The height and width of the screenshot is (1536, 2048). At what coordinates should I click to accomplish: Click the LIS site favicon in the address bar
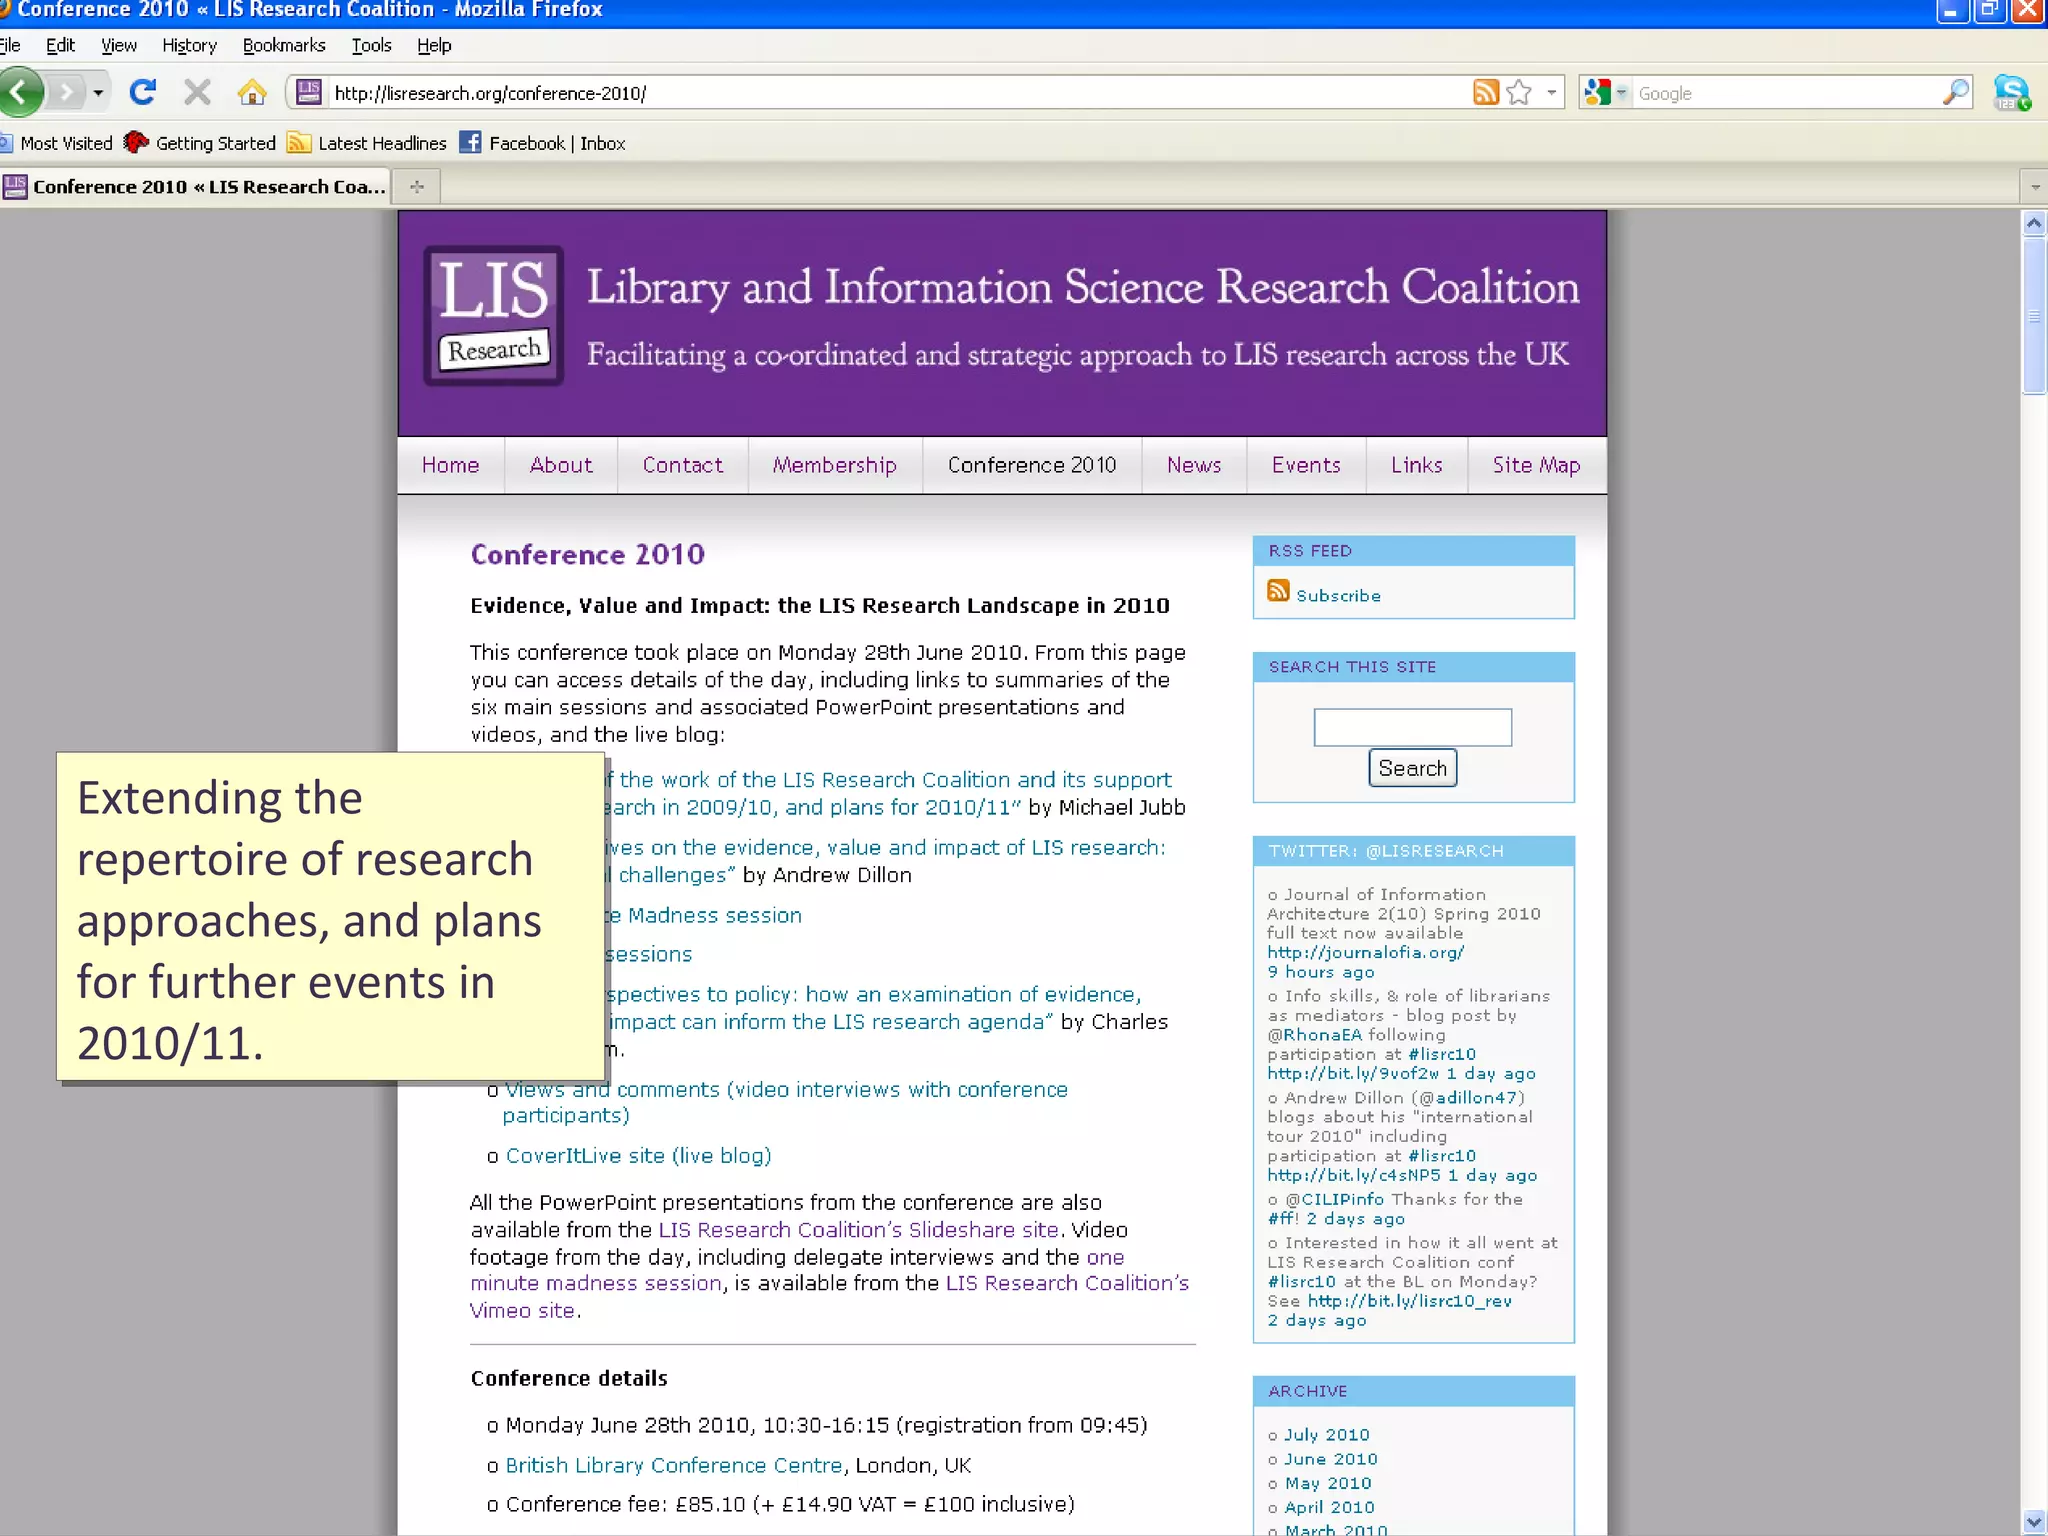point(309,93)
